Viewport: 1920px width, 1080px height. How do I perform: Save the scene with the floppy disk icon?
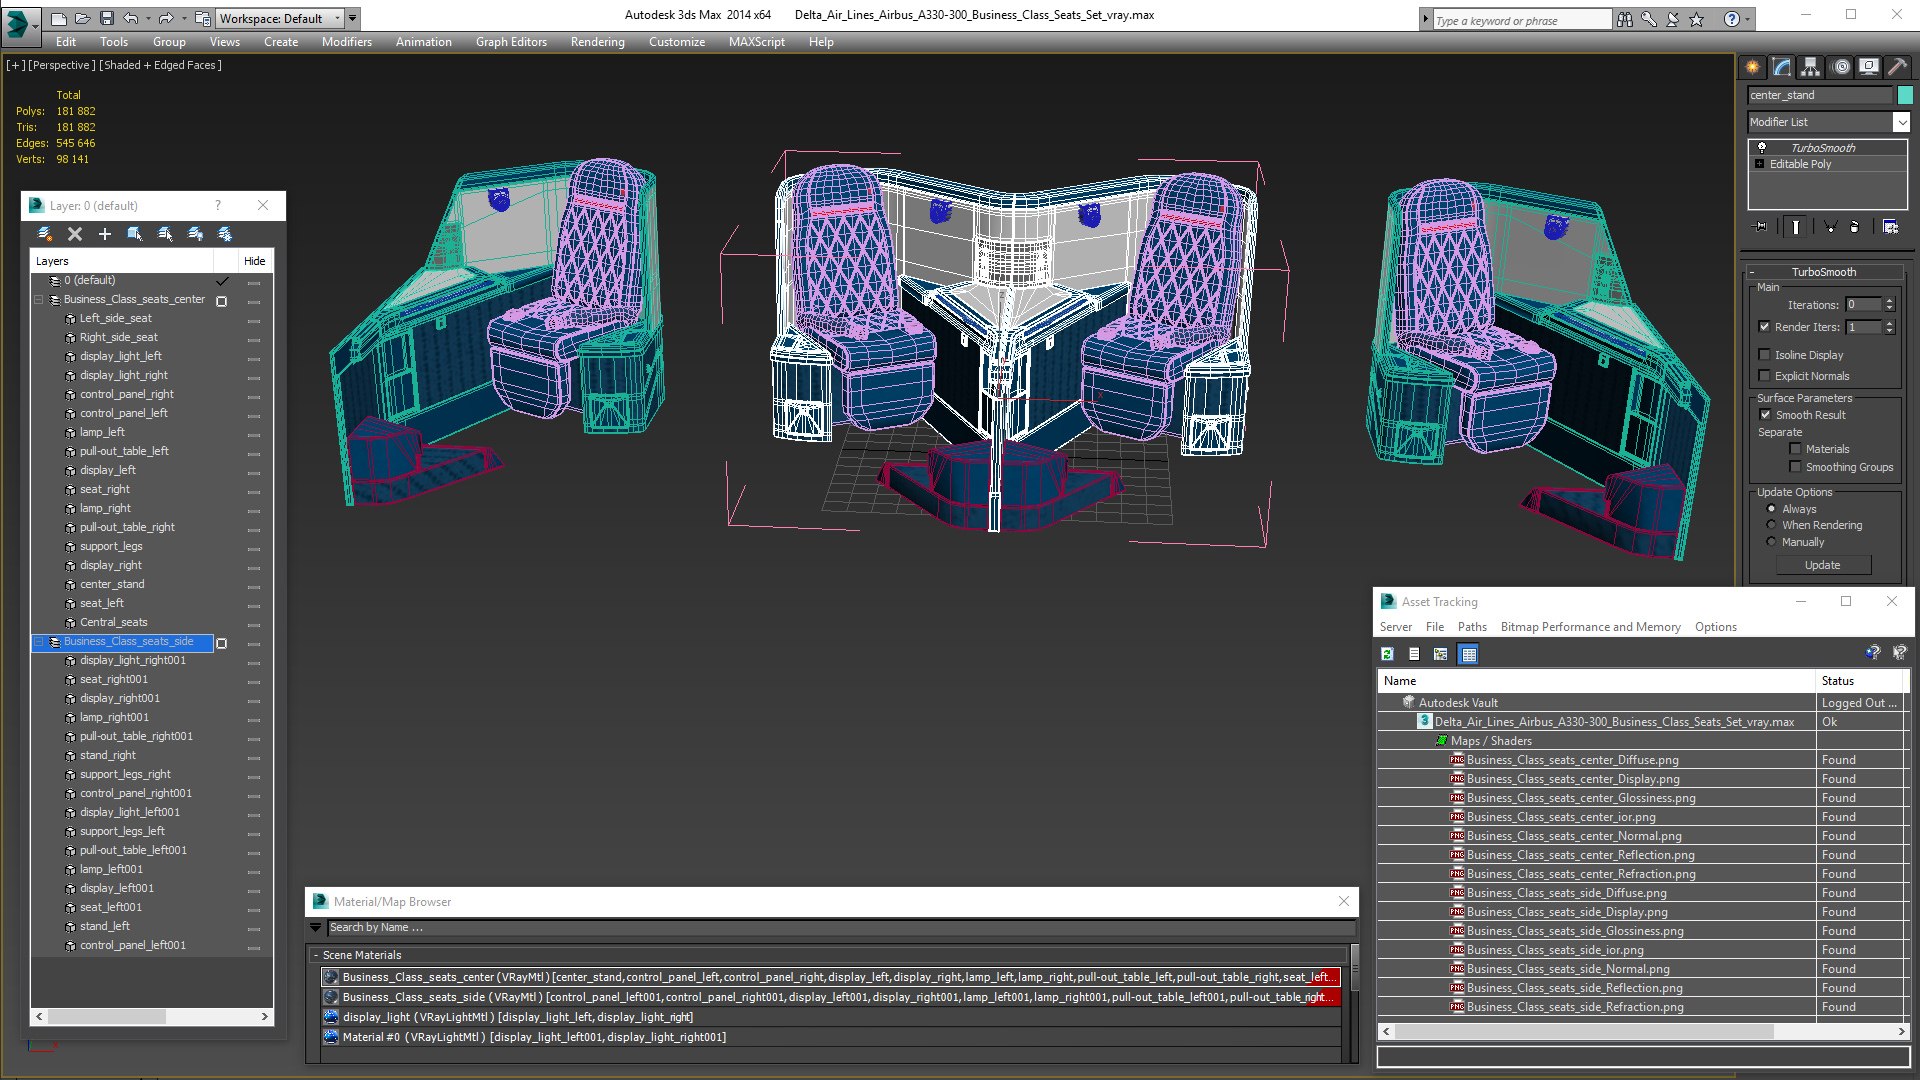pyautogui.click(x=106, y=18)
